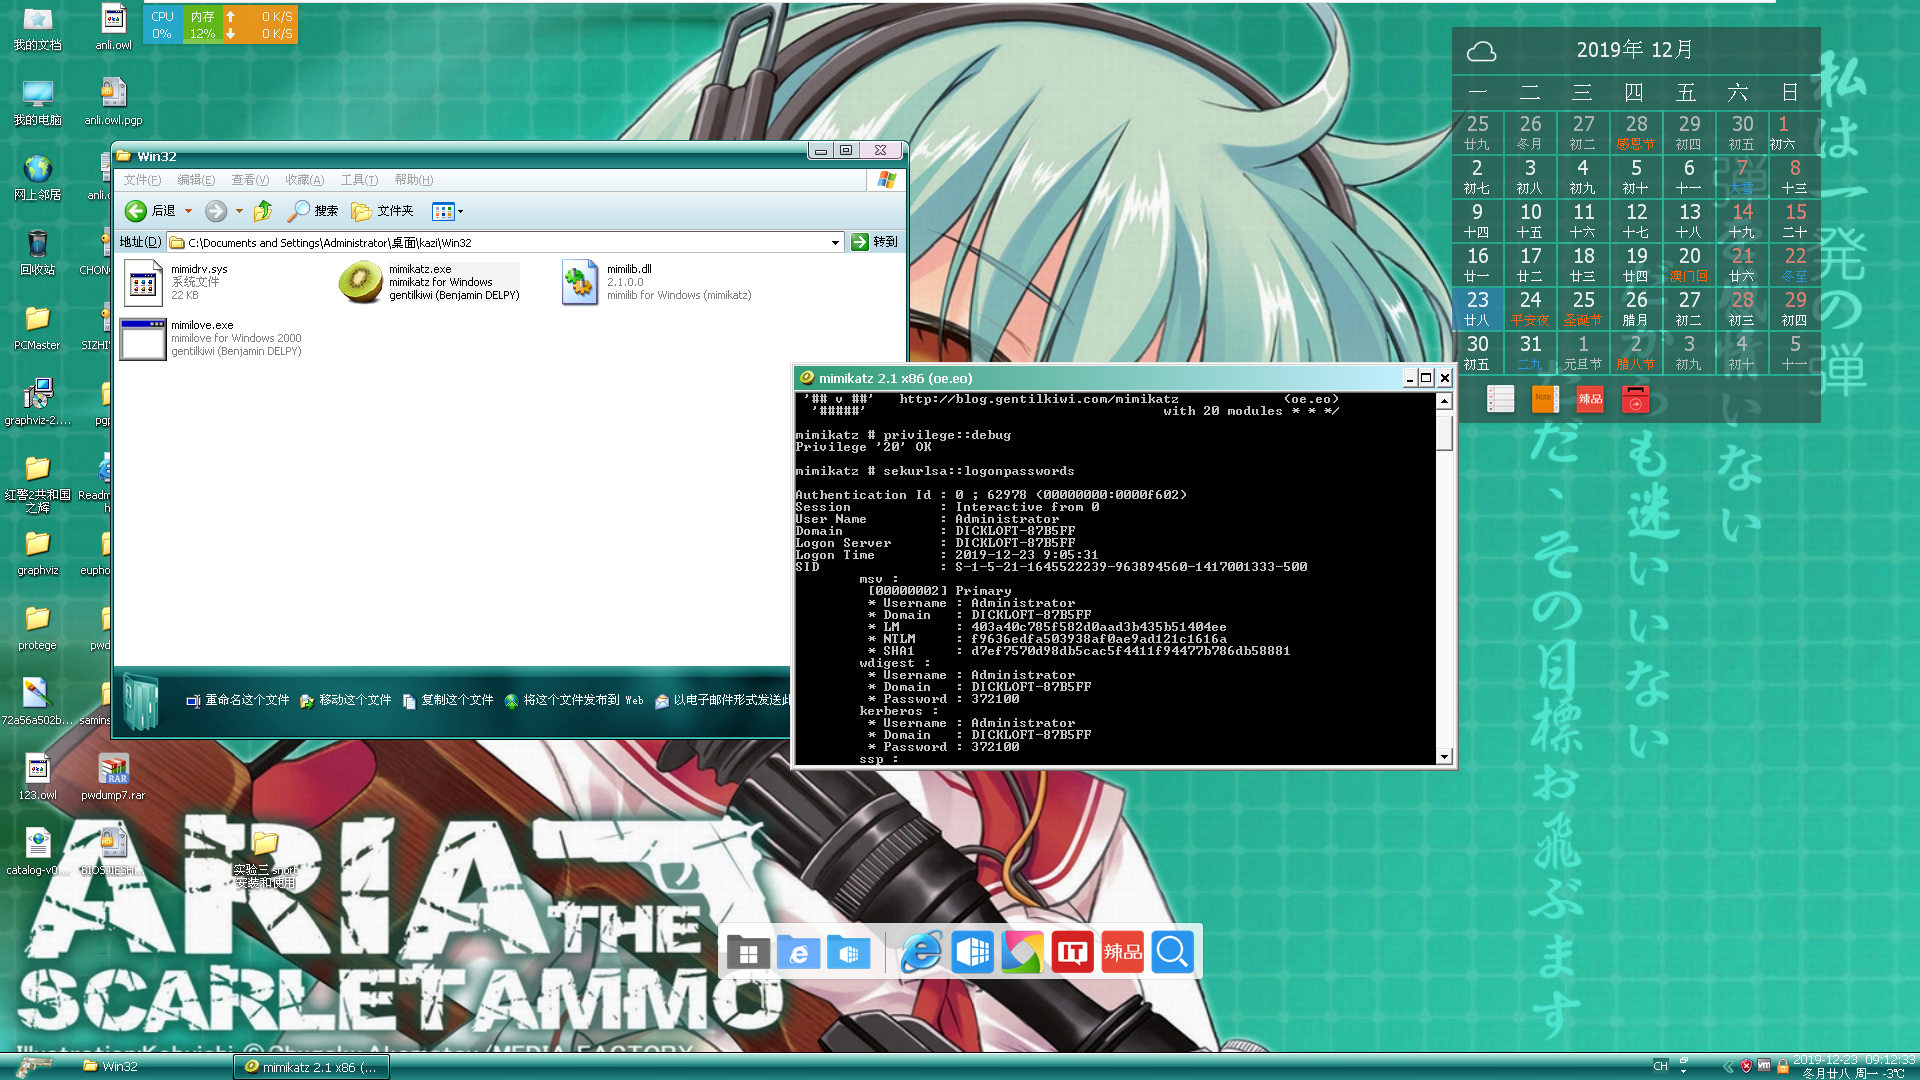Viewport: 1920px width, 1080px height.
Task: Select the mimilib.dll file icon
Action: coord(580,282)
